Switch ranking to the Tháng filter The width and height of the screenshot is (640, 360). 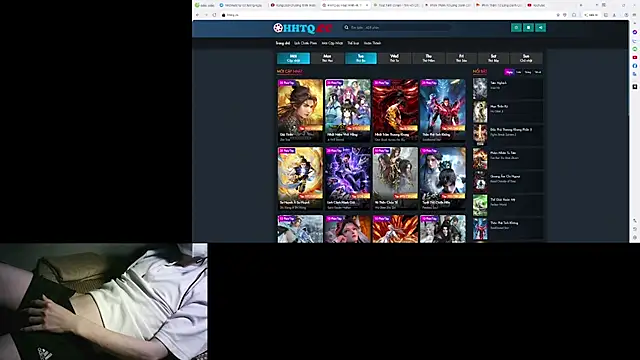tap(528, 72)
